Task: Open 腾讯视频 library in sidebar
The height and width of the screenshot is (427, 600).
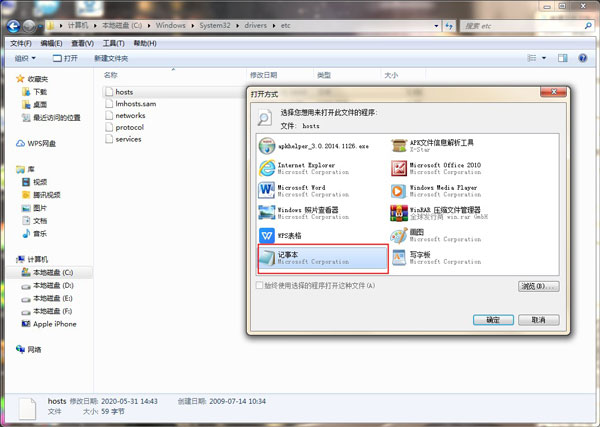Action: 41,195
